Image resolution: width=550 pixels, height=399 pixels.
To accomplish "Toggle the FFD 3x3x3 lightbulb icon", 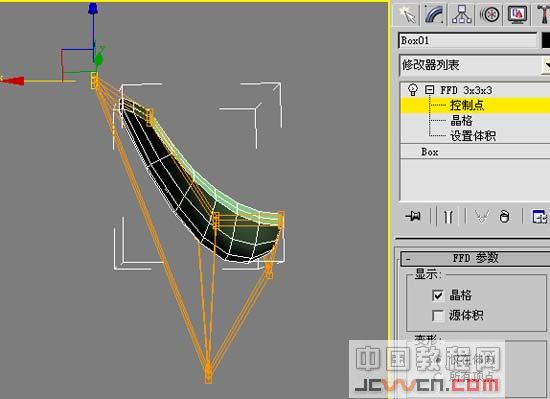I will [x=413, y=90].
